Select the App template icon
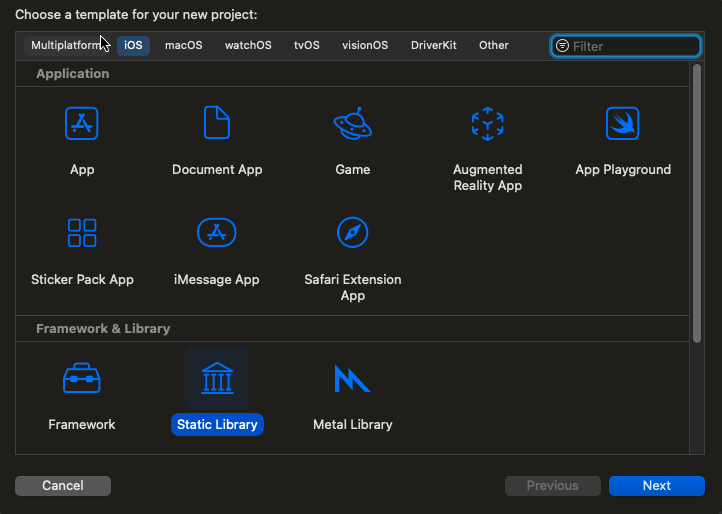The image size is (722, 514). (82, 123)
